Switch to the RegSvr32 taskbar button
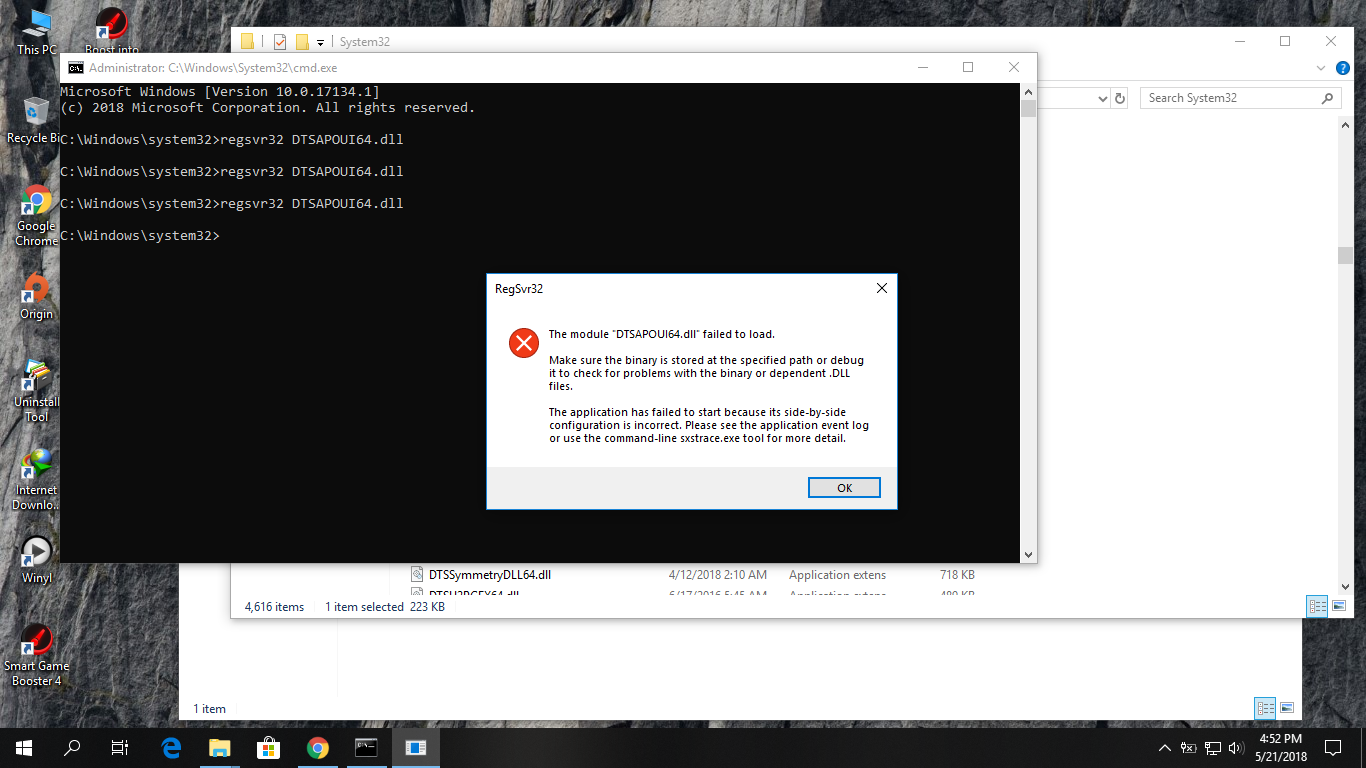The height and width of the screenshot is (768, 1366). (415, 747)
